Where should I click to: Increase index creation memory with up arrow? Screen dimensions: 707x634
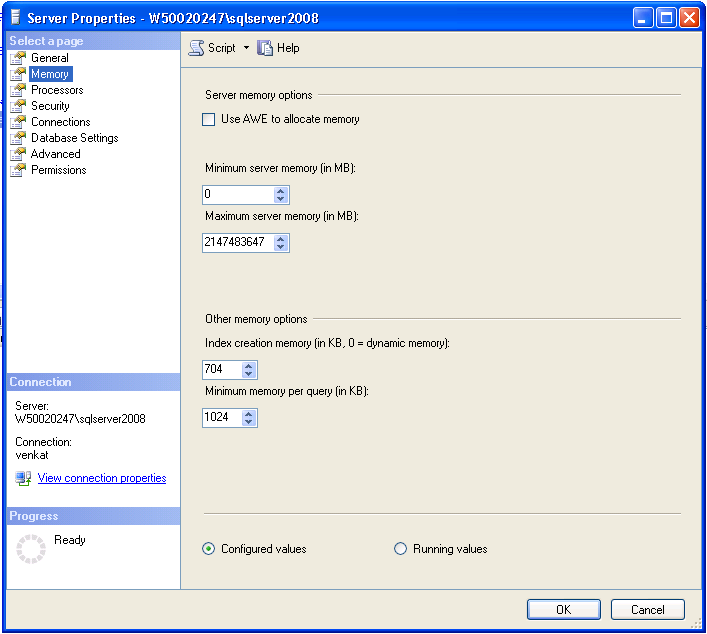[x=248, y=366]
